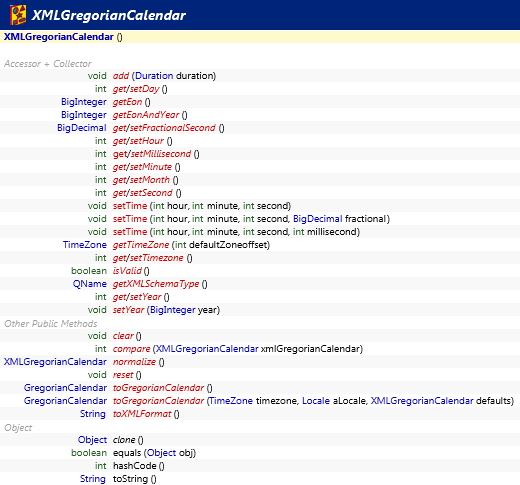
Task: Click TimeZone parameter type in toGregorianCalendar
Action: point(231,401)
